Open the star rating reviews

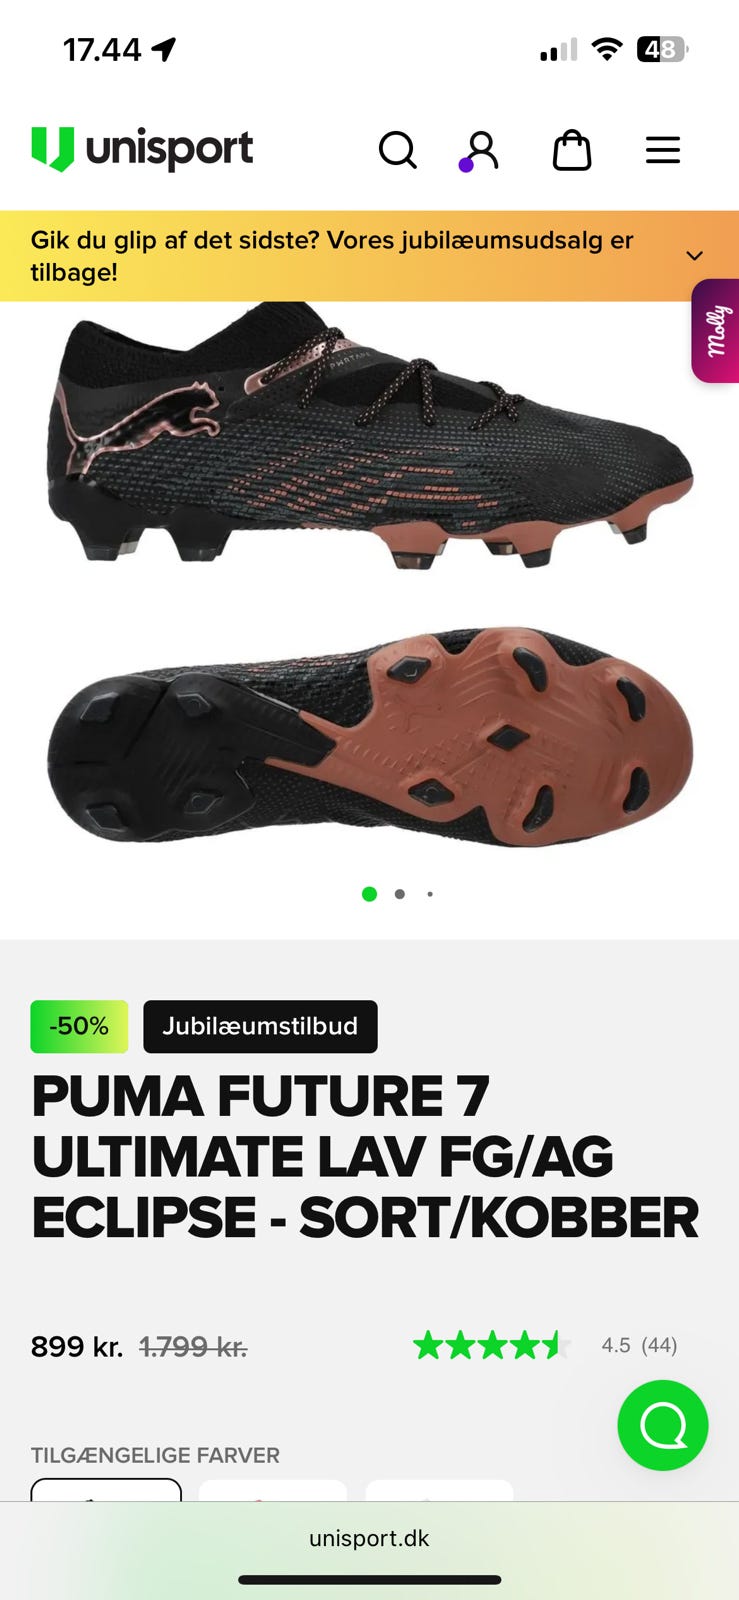(x=492, y=1346)
